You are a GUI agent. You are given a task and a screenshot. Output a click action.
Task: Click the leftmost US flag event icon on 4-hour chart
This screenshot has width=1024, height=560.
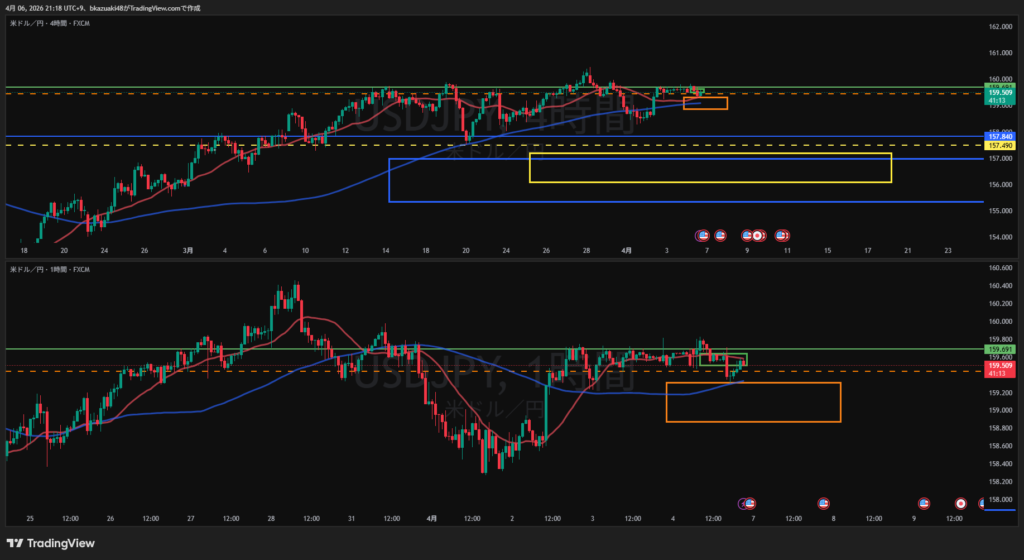point(703,235)
